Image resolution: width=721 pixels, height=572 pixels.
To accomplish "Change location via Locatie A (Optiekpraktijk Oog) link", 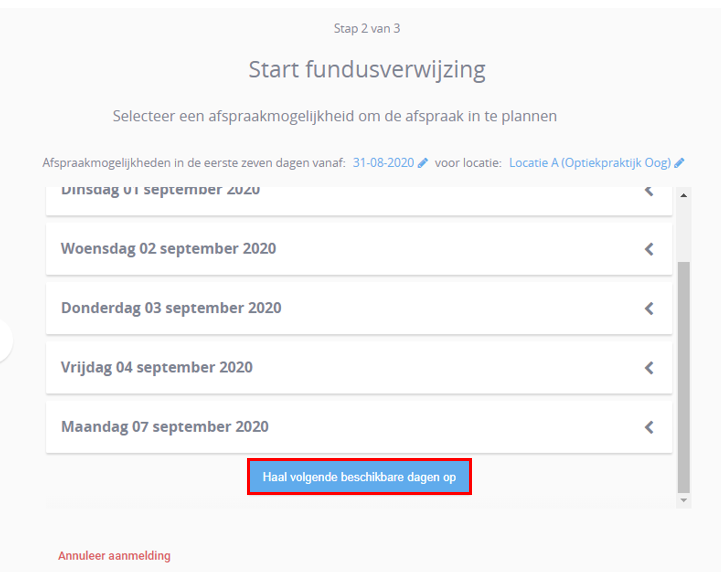I will [590, 163].
